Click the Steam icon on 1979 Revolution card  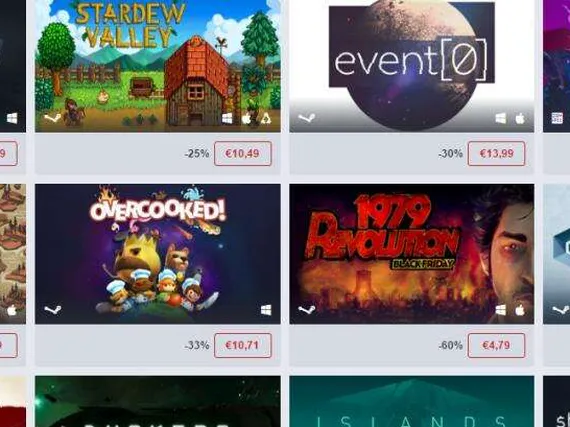click(x=306, y=310)
